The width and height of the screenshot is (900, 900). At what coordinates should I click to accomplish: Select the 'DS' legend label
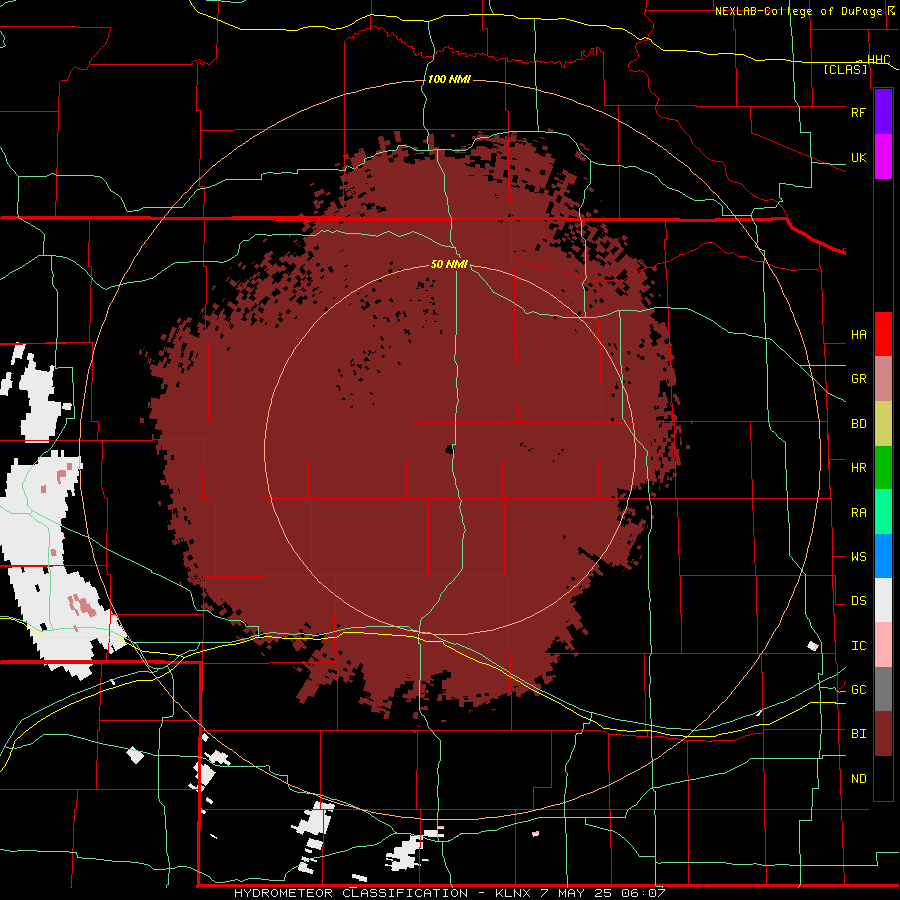tap(858, 600)
